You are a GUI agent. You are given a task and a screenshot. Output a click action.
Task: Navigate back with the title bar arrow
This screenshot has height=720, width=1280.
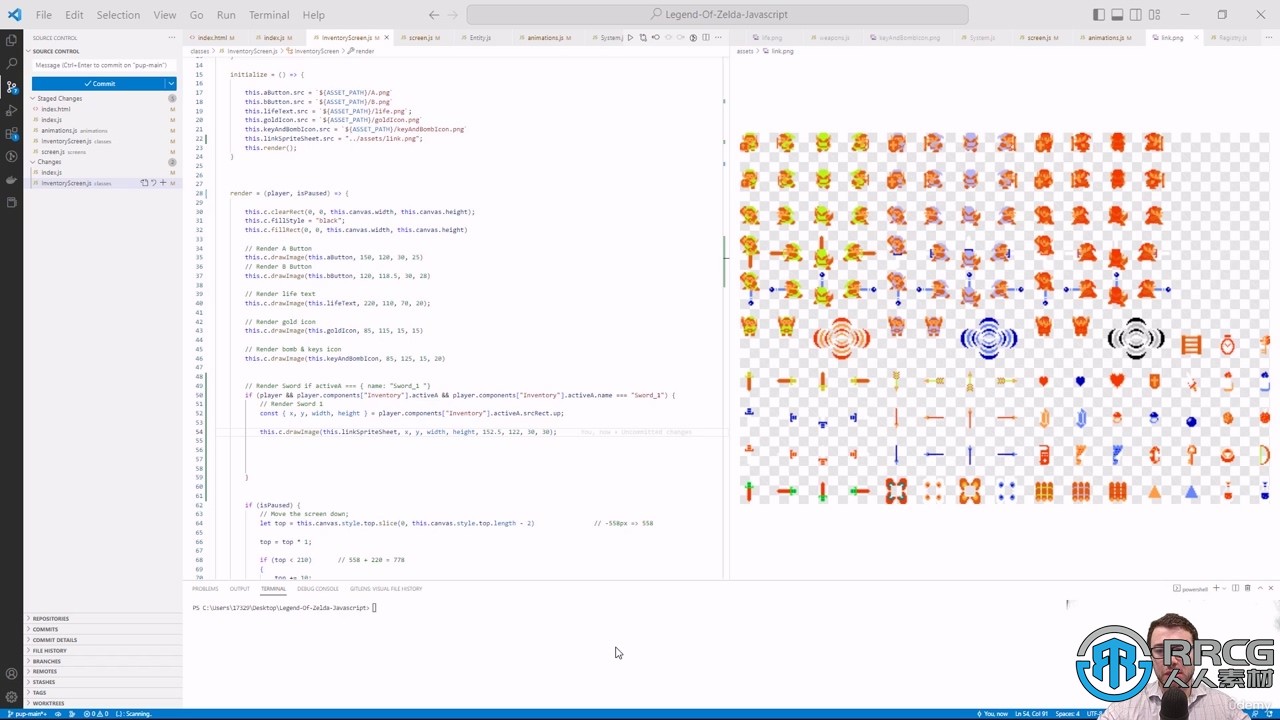(433, 15)
